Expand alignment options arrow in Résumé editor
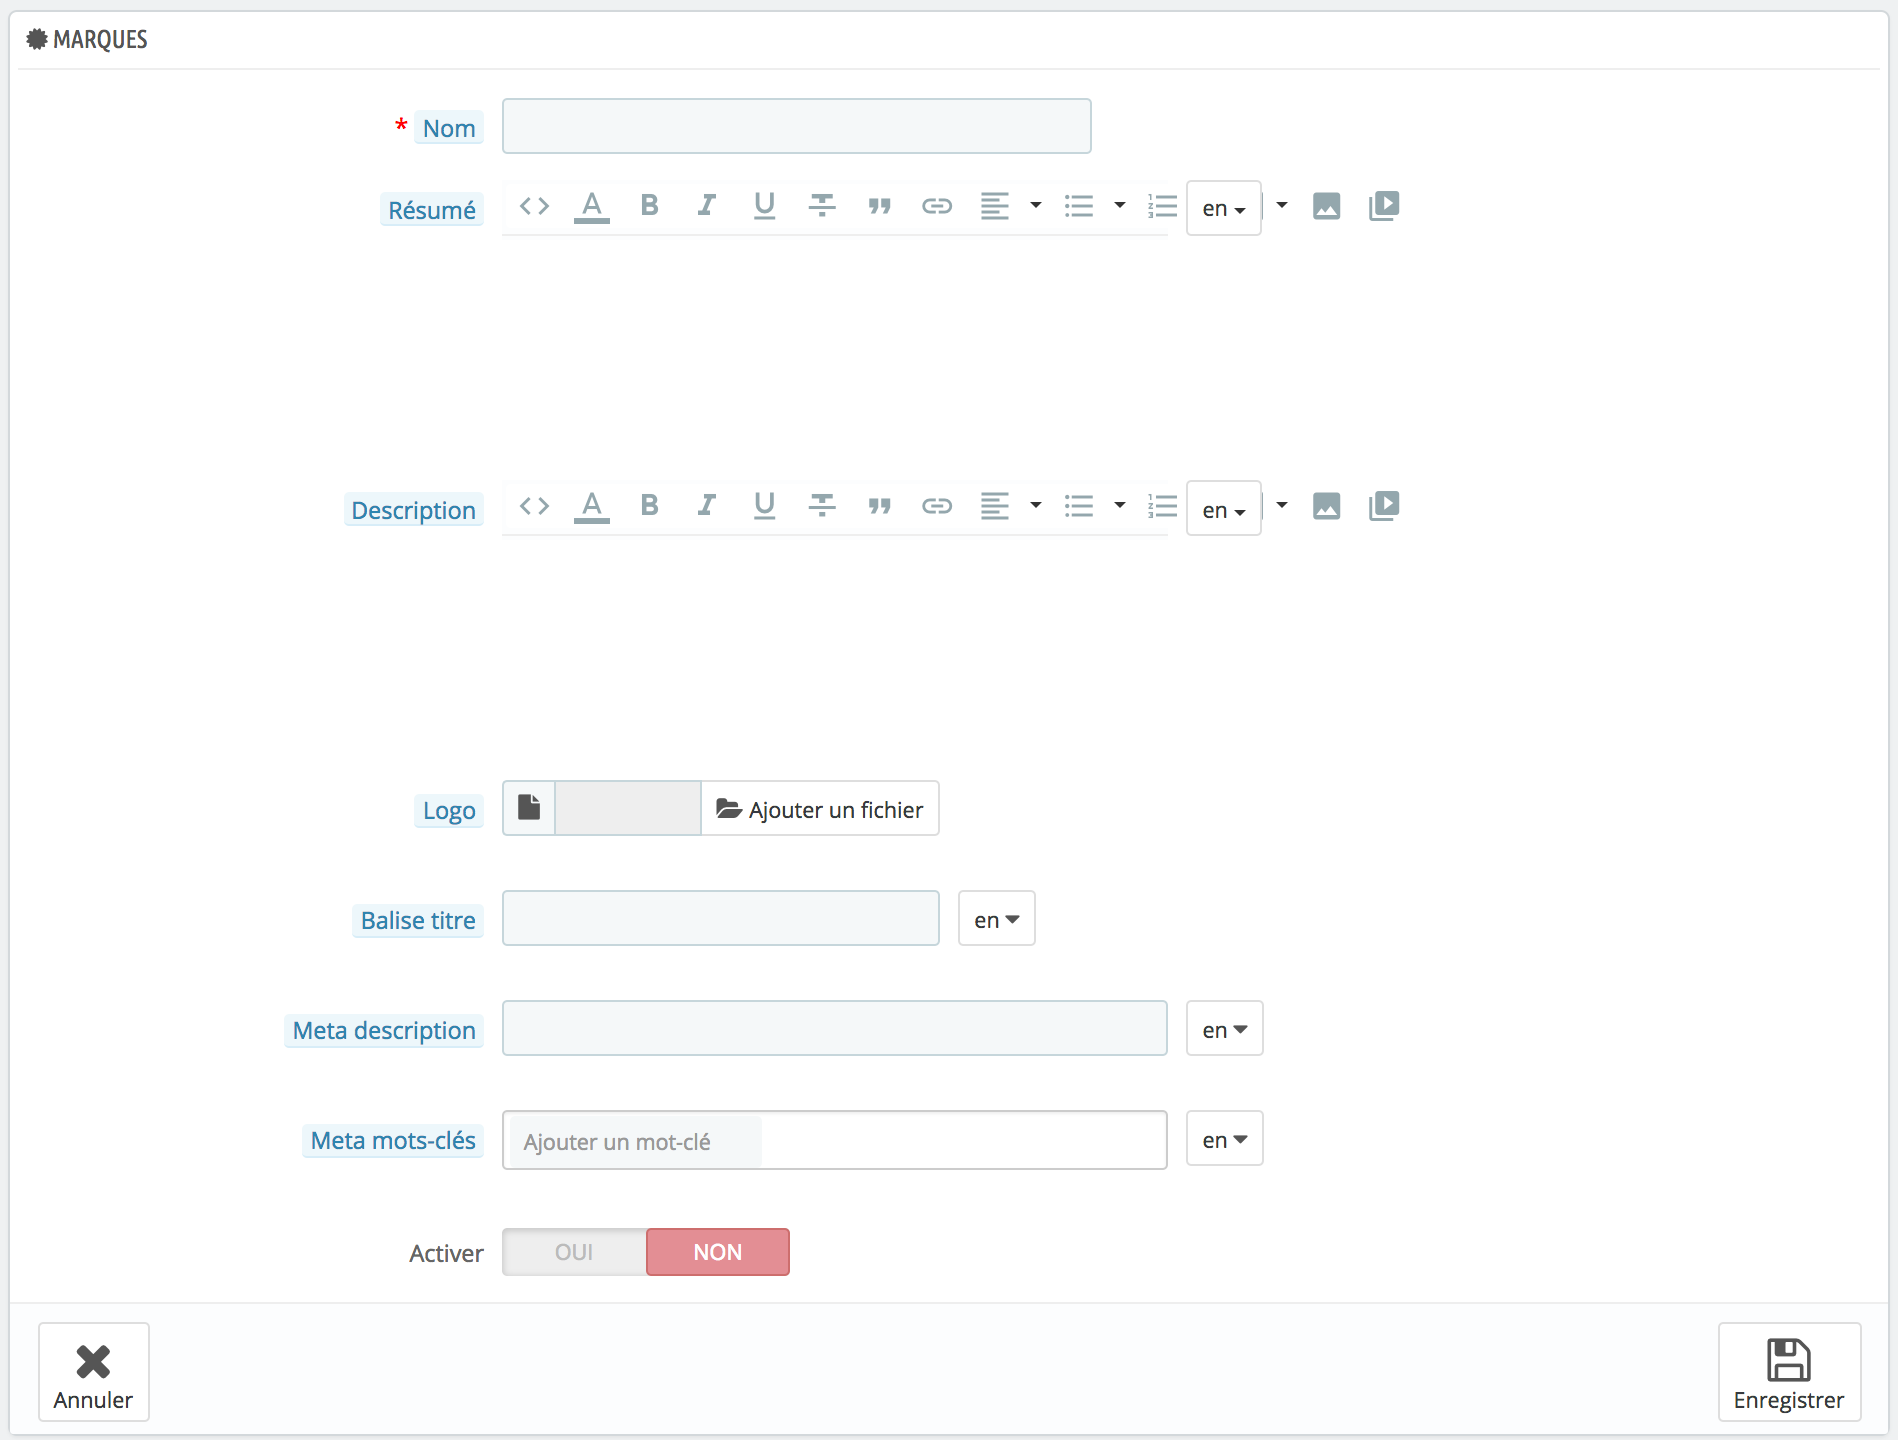The height and width of the screenshot is (1440, 1898). pyautogui.click(x=1036, y=206)
